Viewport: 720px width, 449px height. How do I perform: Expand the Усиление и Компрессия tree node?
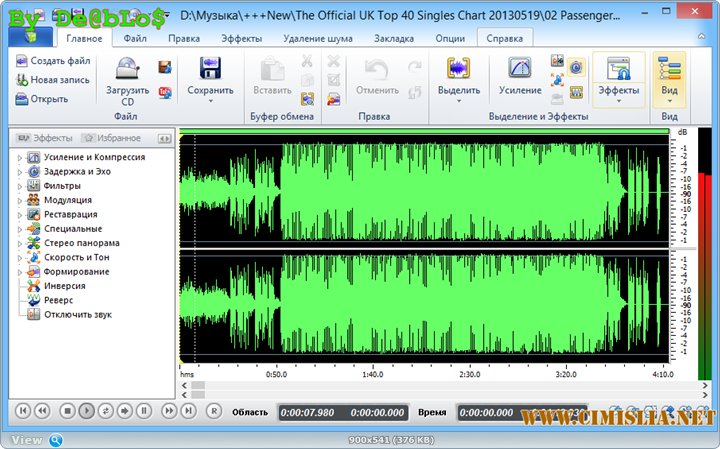click(19, 158)
